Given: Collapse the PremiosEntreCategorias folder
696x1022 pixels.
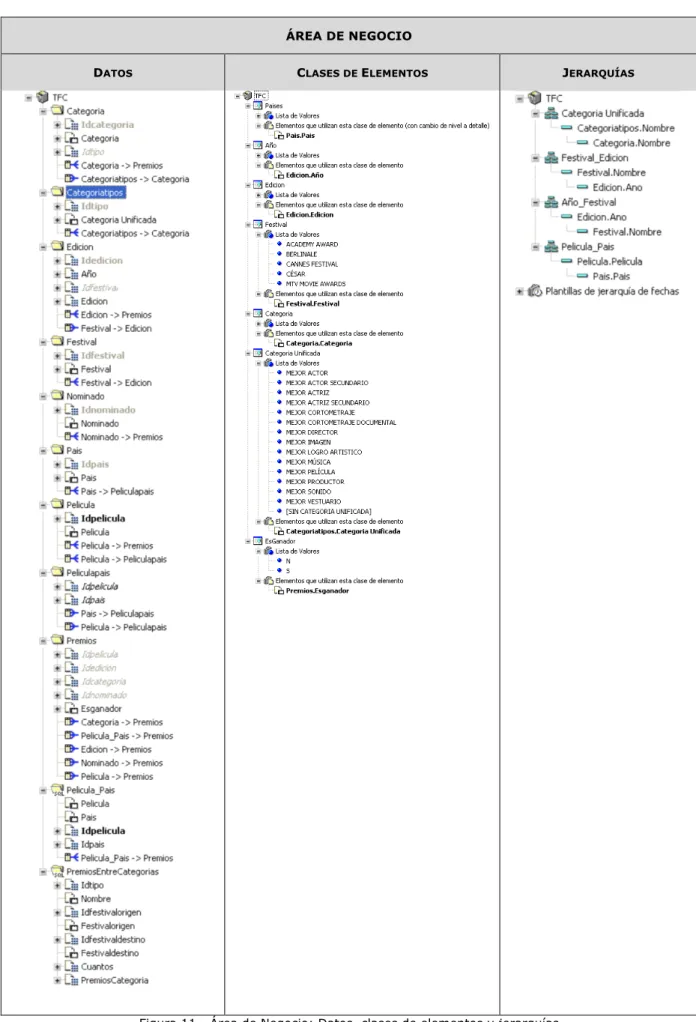Looking at the screenshot, I should click(x=43, y=872).
